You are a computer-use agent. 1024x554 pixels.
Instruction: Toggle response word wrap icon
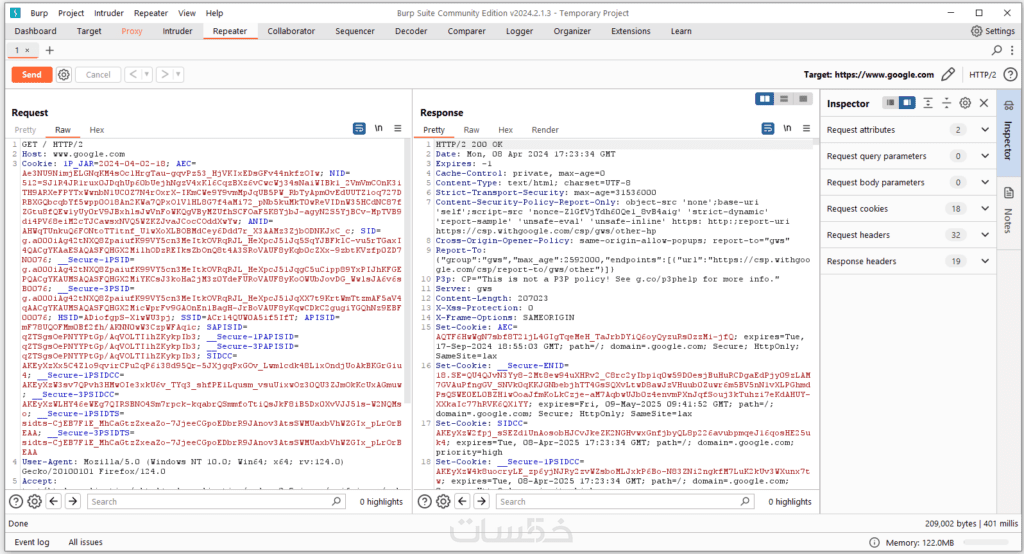point(768,129)
